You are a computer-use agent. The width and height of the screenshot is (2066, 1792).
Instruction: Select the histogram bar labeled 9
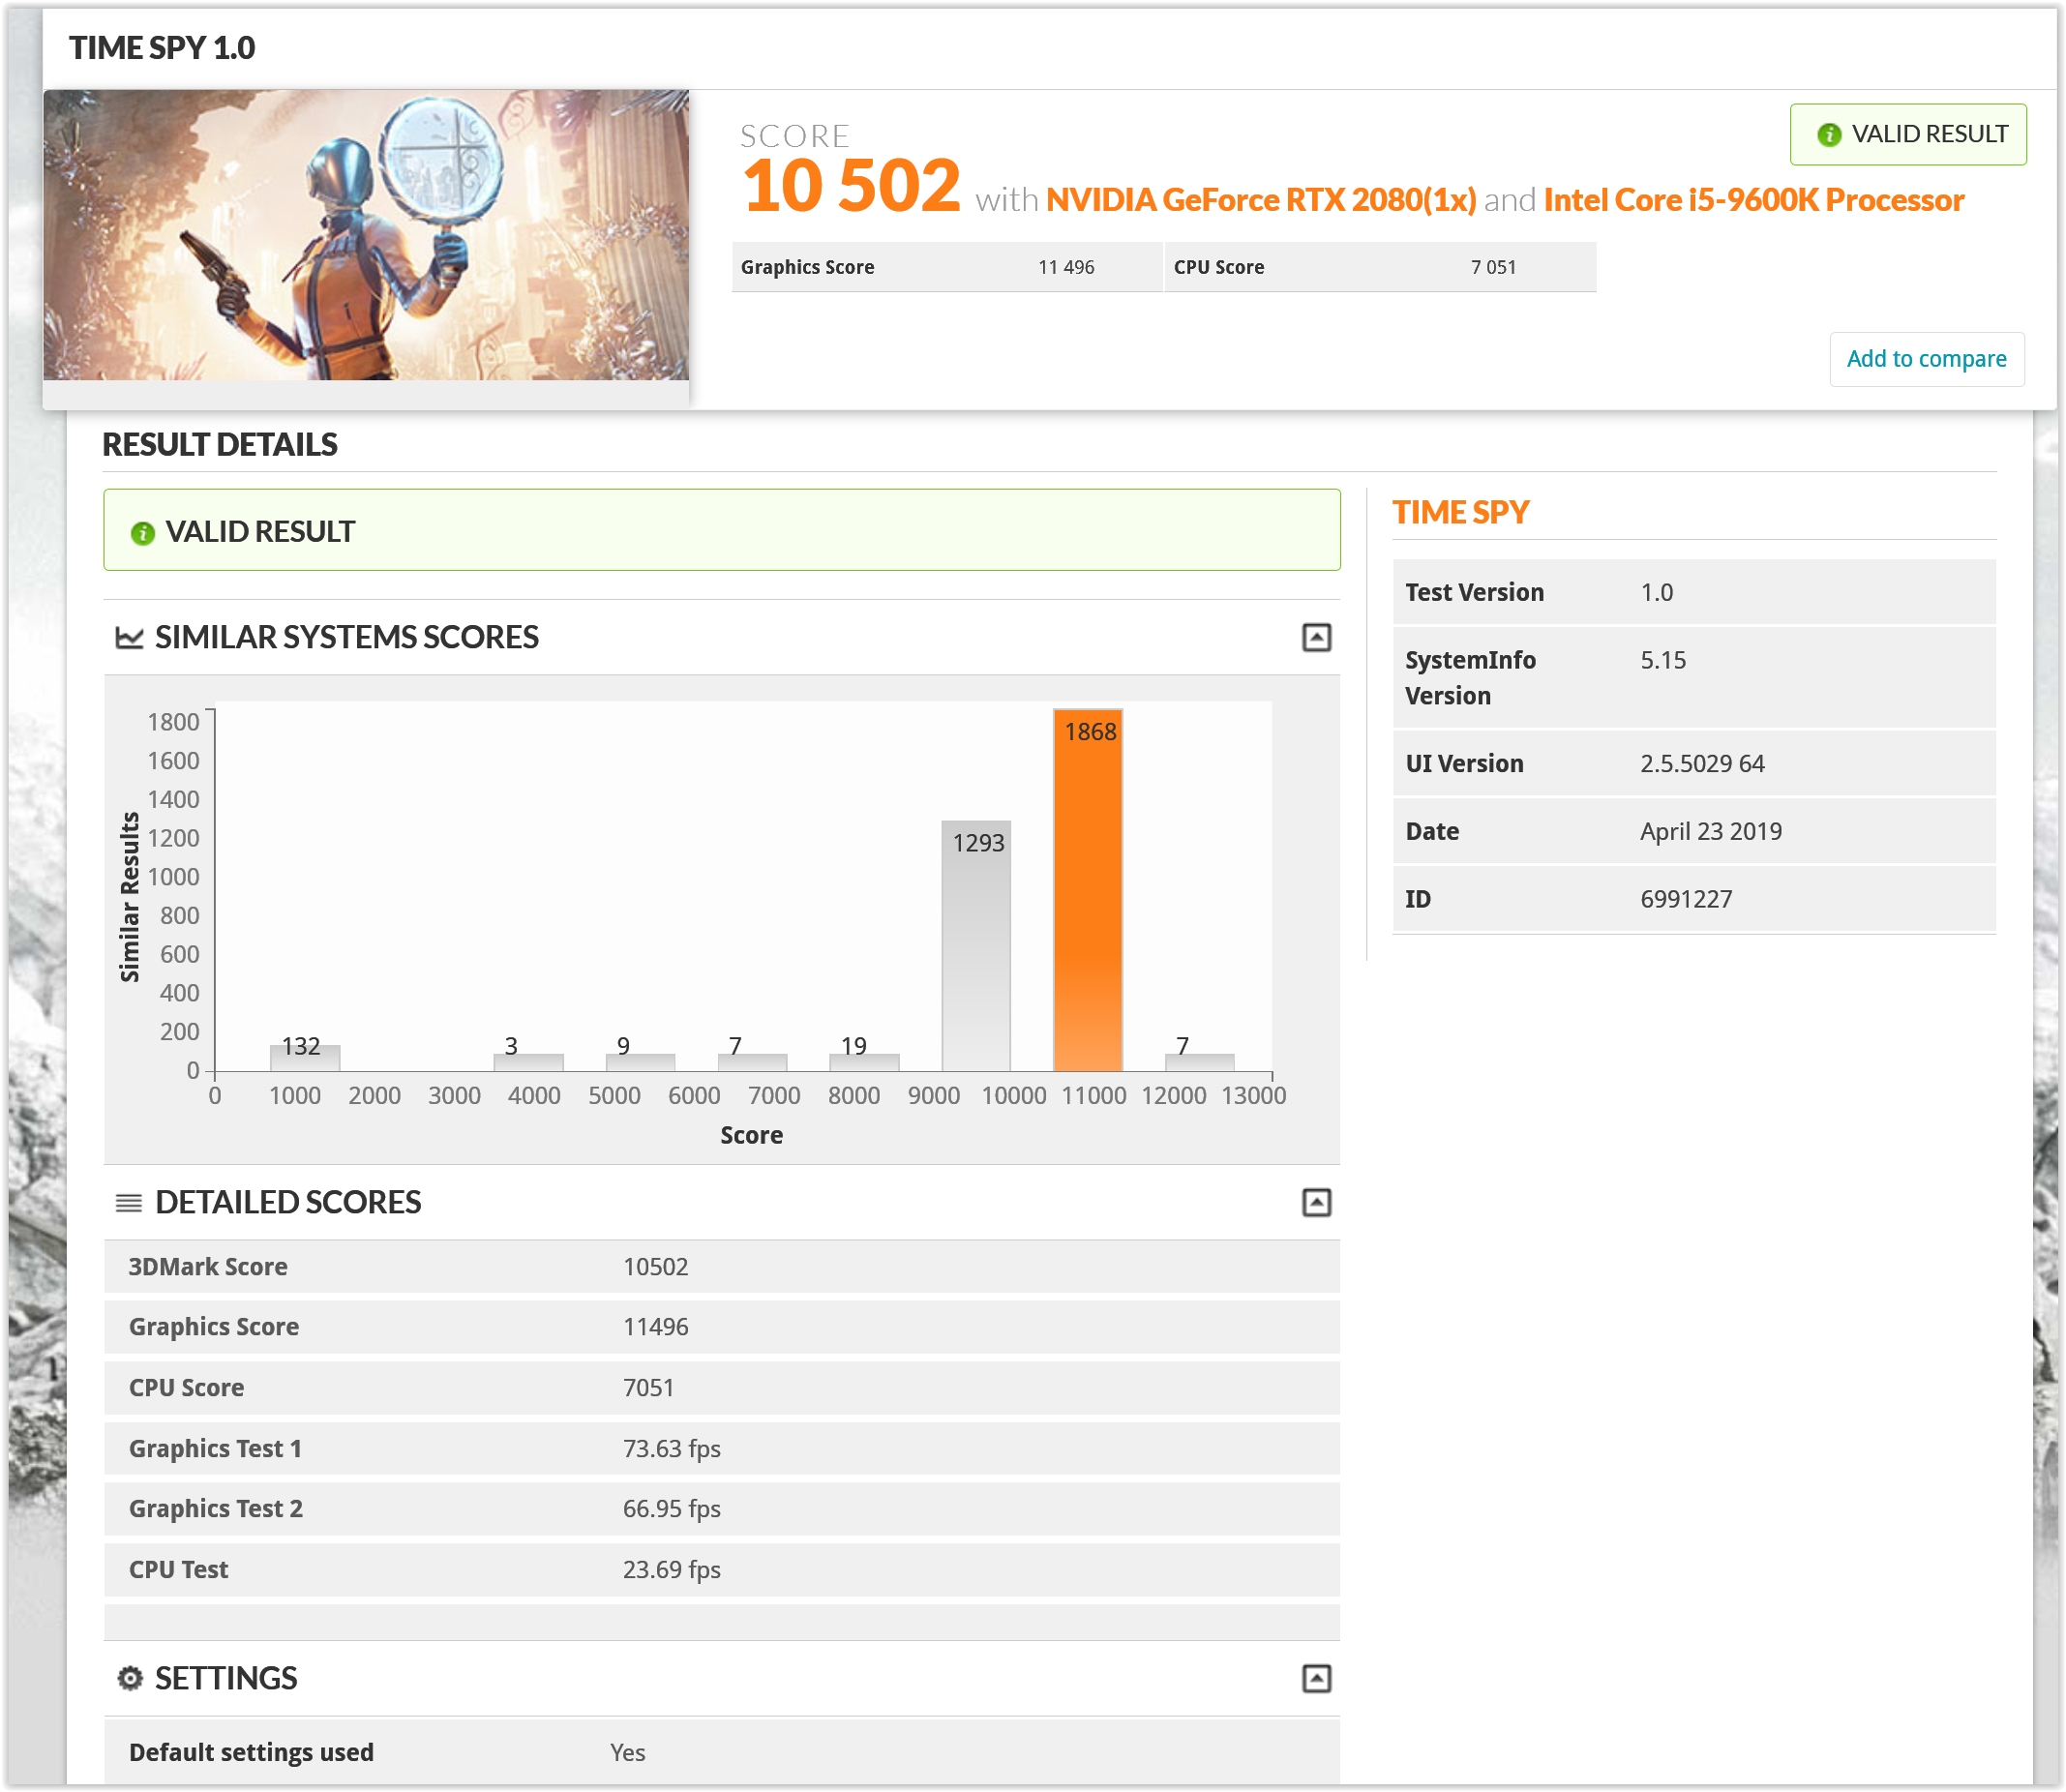[x=641, y=1062]
